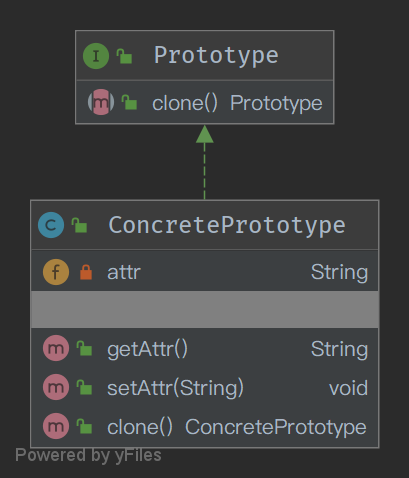Click the method icon of ConcretePrototype clone()
409x478 pixels.
point(56,426)
